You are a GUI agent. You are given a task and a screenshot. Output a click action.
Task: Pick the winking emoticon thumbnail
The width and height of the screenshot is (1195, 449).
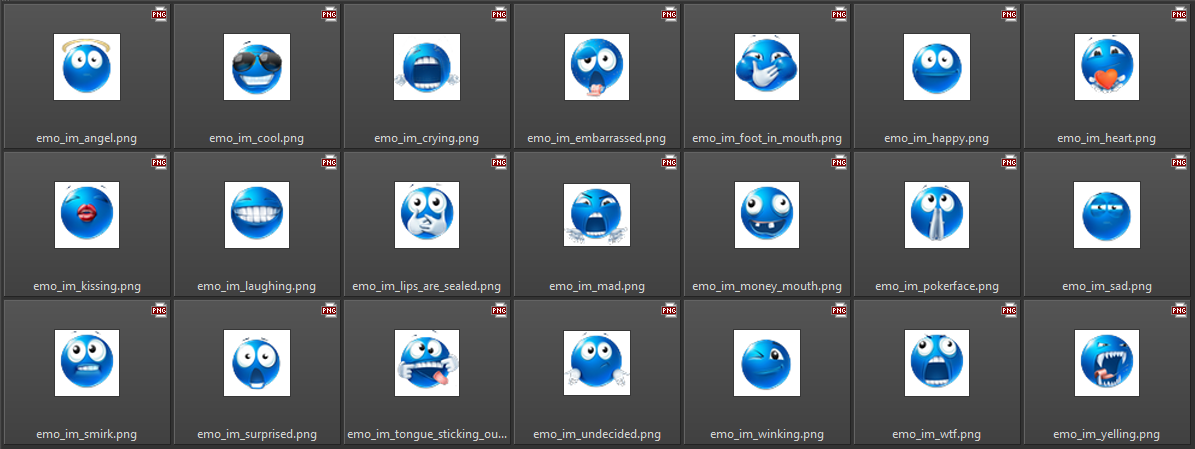(x=767, y=363)
